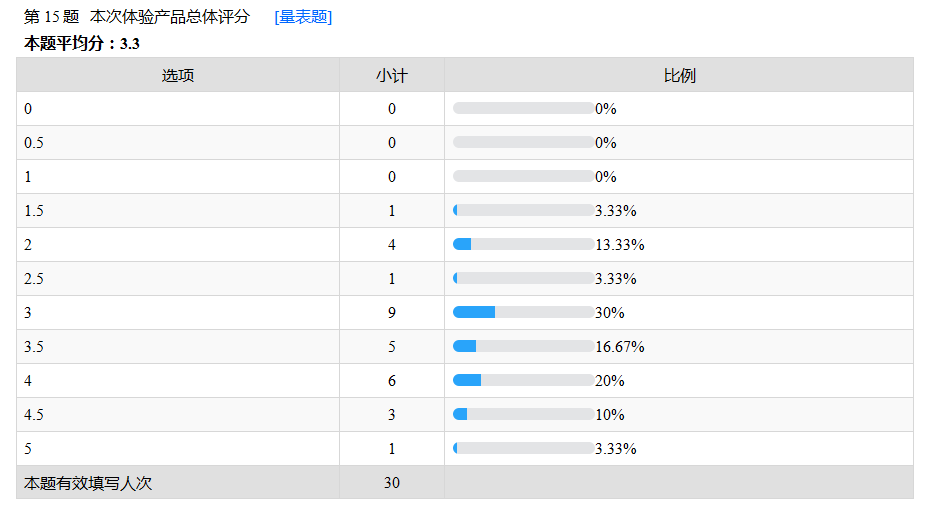This screenshot has height=510, width=928.
Task: Click the 10% progress bar
Action: tap(523, 414)
